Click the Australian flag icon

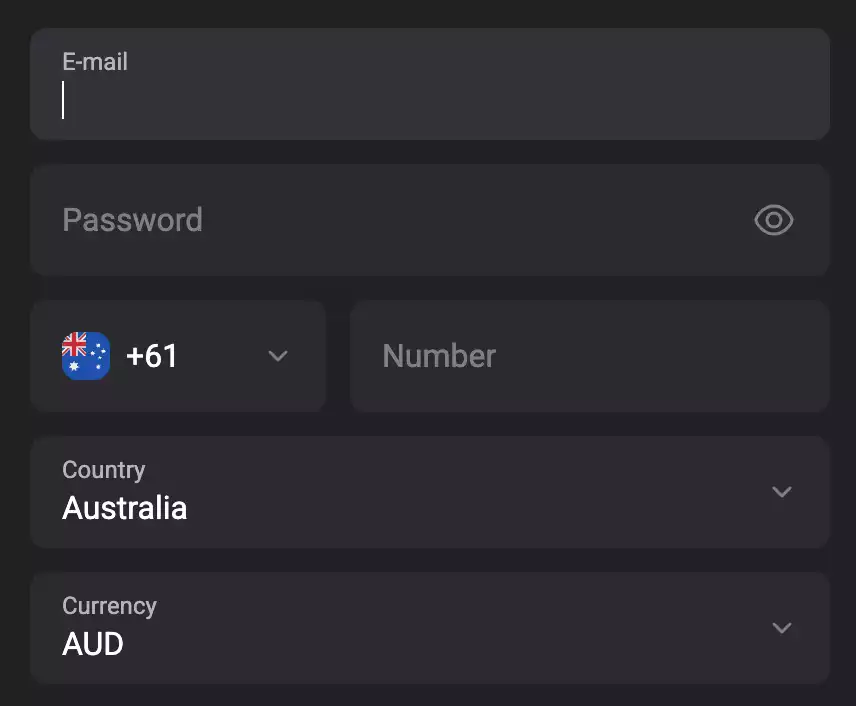(86, 356)
